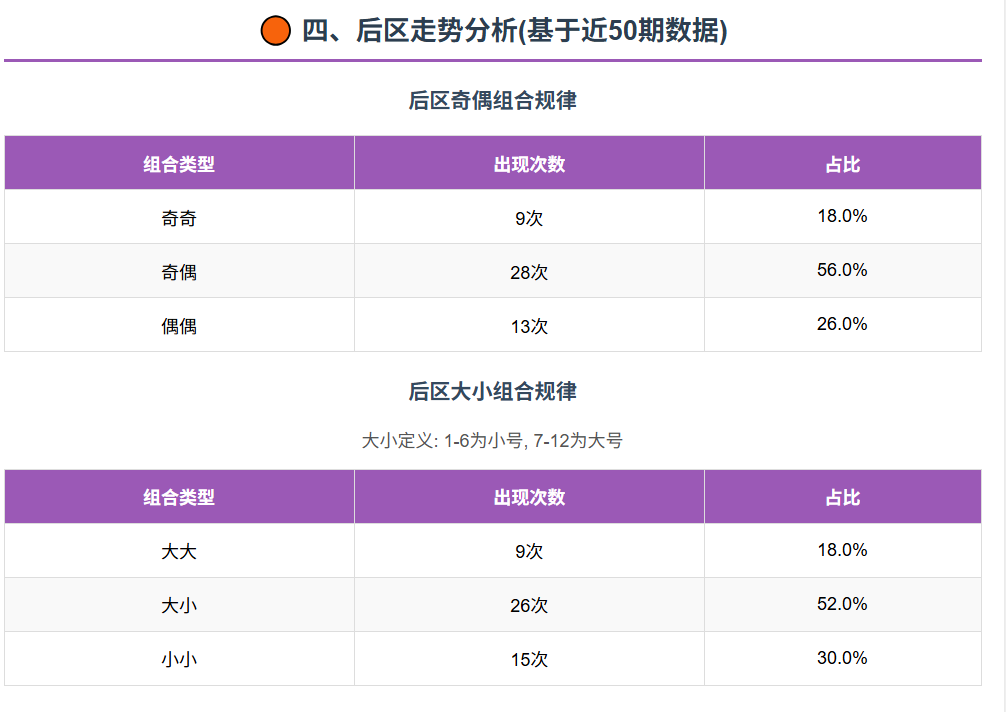Select the 13次 count cell

529,326
